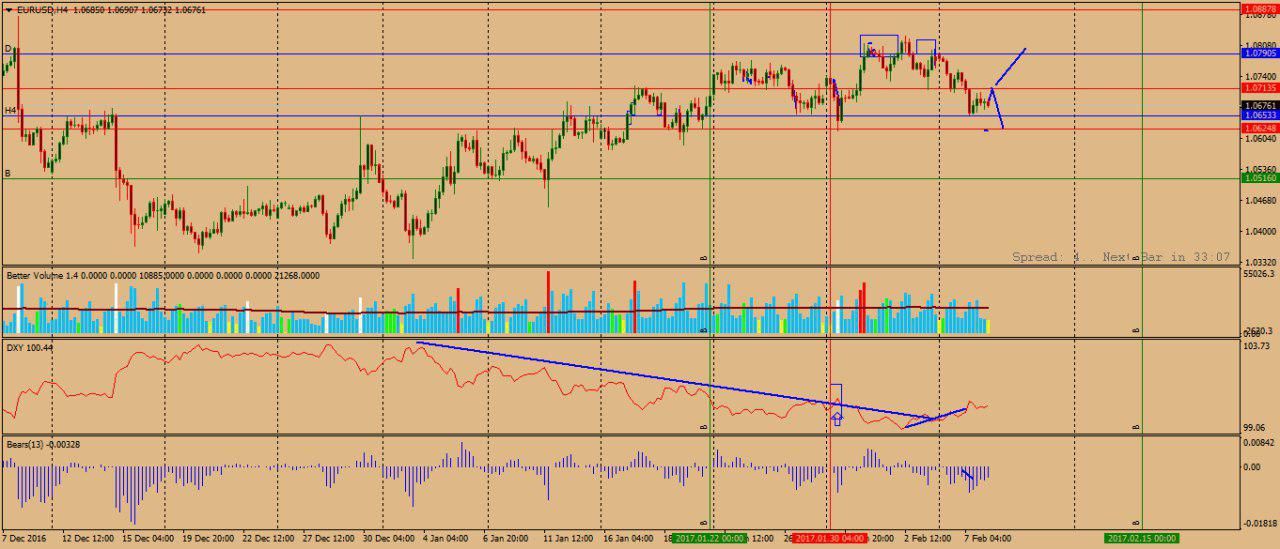Click the Spread and Next Bar countdown text
Image resolution: width=1280 pixels, height=549 pixels.
1120,257
